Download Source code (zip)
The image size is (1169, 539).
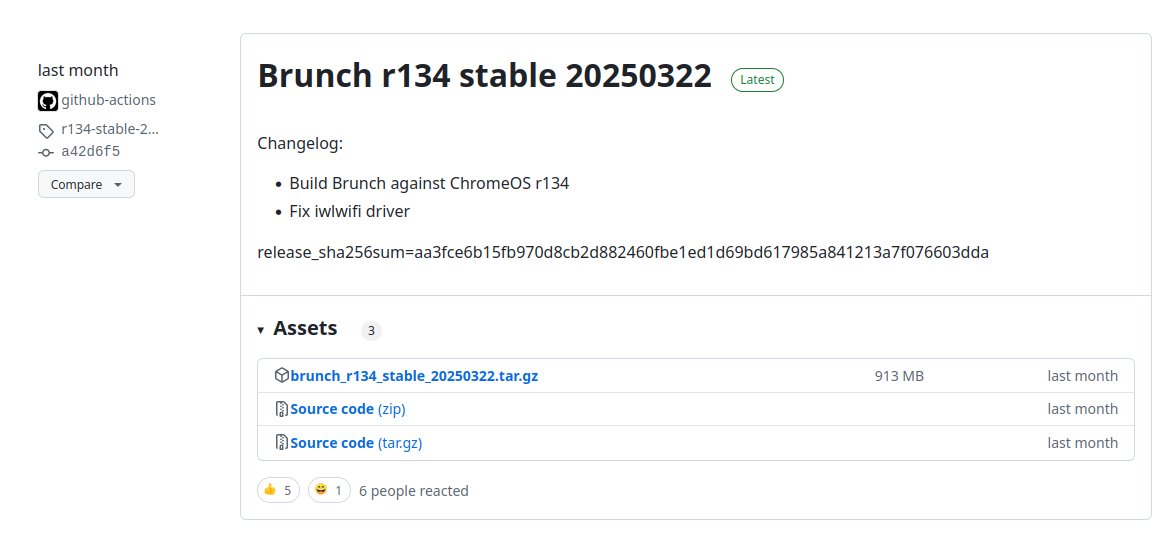(347, 409)
